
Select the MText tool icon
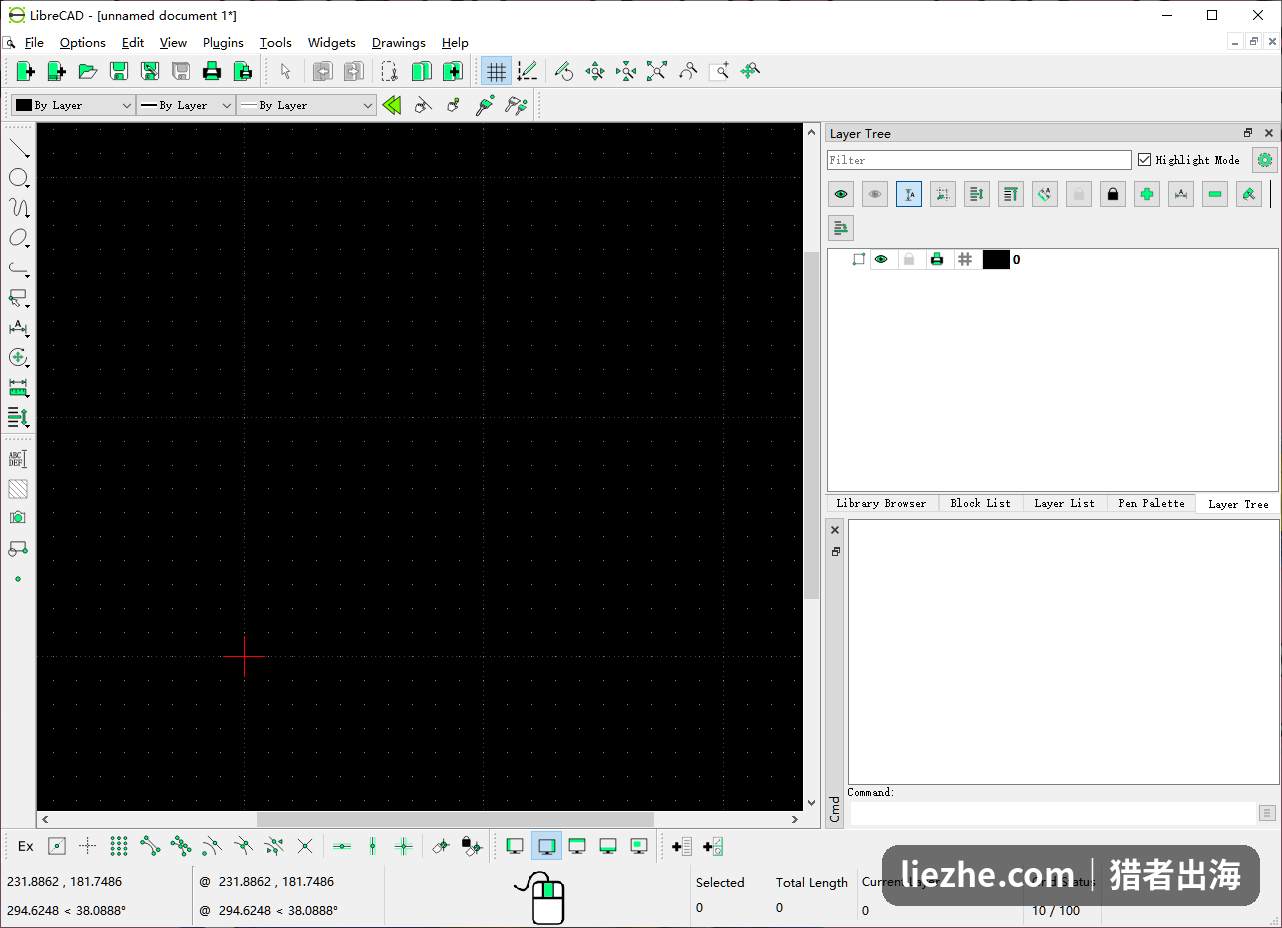coord(18,459)
